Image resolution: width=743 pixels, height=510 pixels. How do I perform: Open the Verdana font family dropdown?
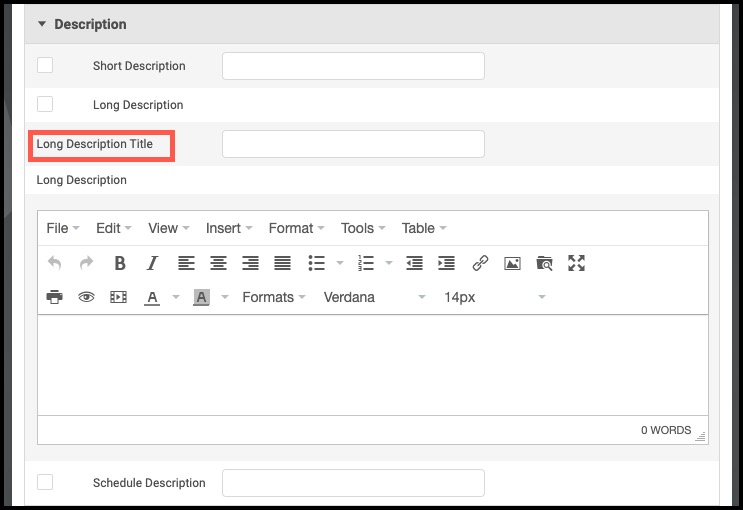click(x=374, y=297)
